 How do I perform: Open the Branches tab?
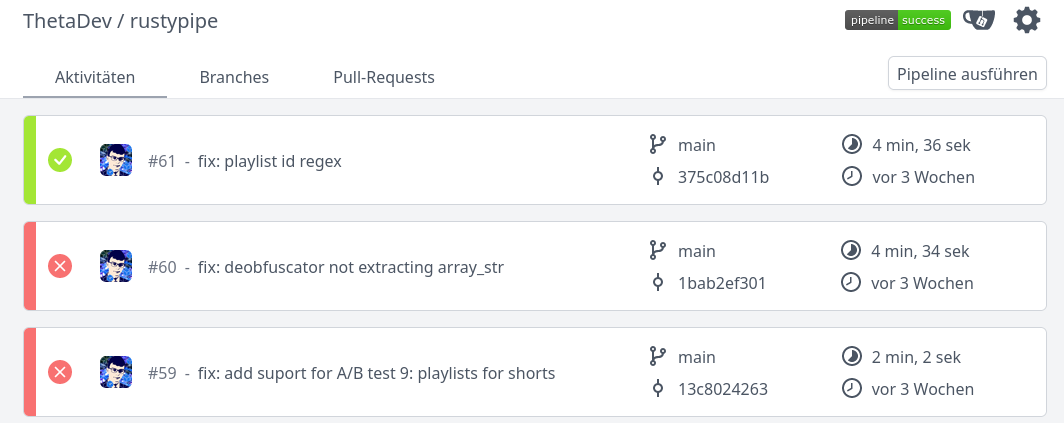[234, 77]
